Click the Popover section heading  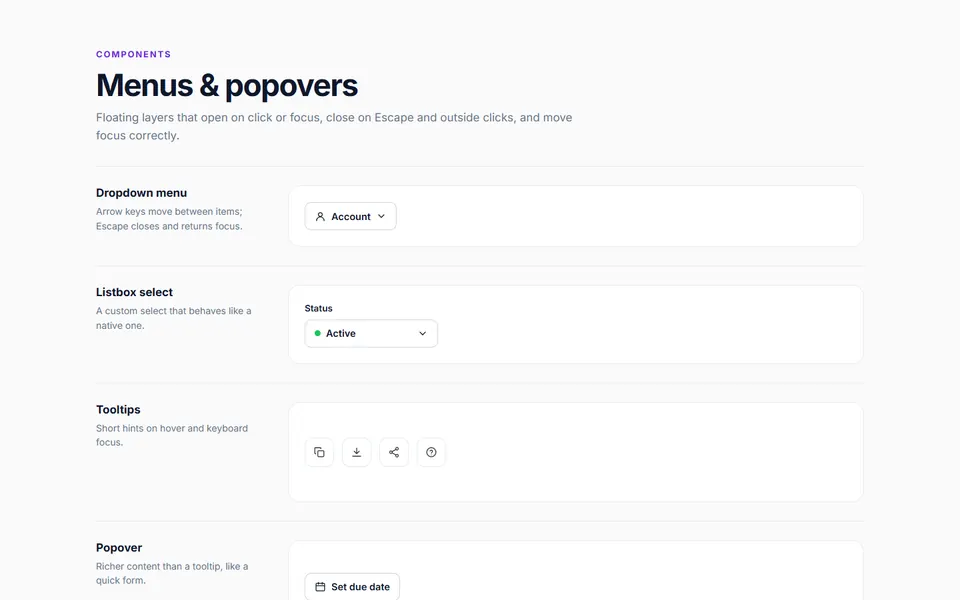click(x=119, y=547)
